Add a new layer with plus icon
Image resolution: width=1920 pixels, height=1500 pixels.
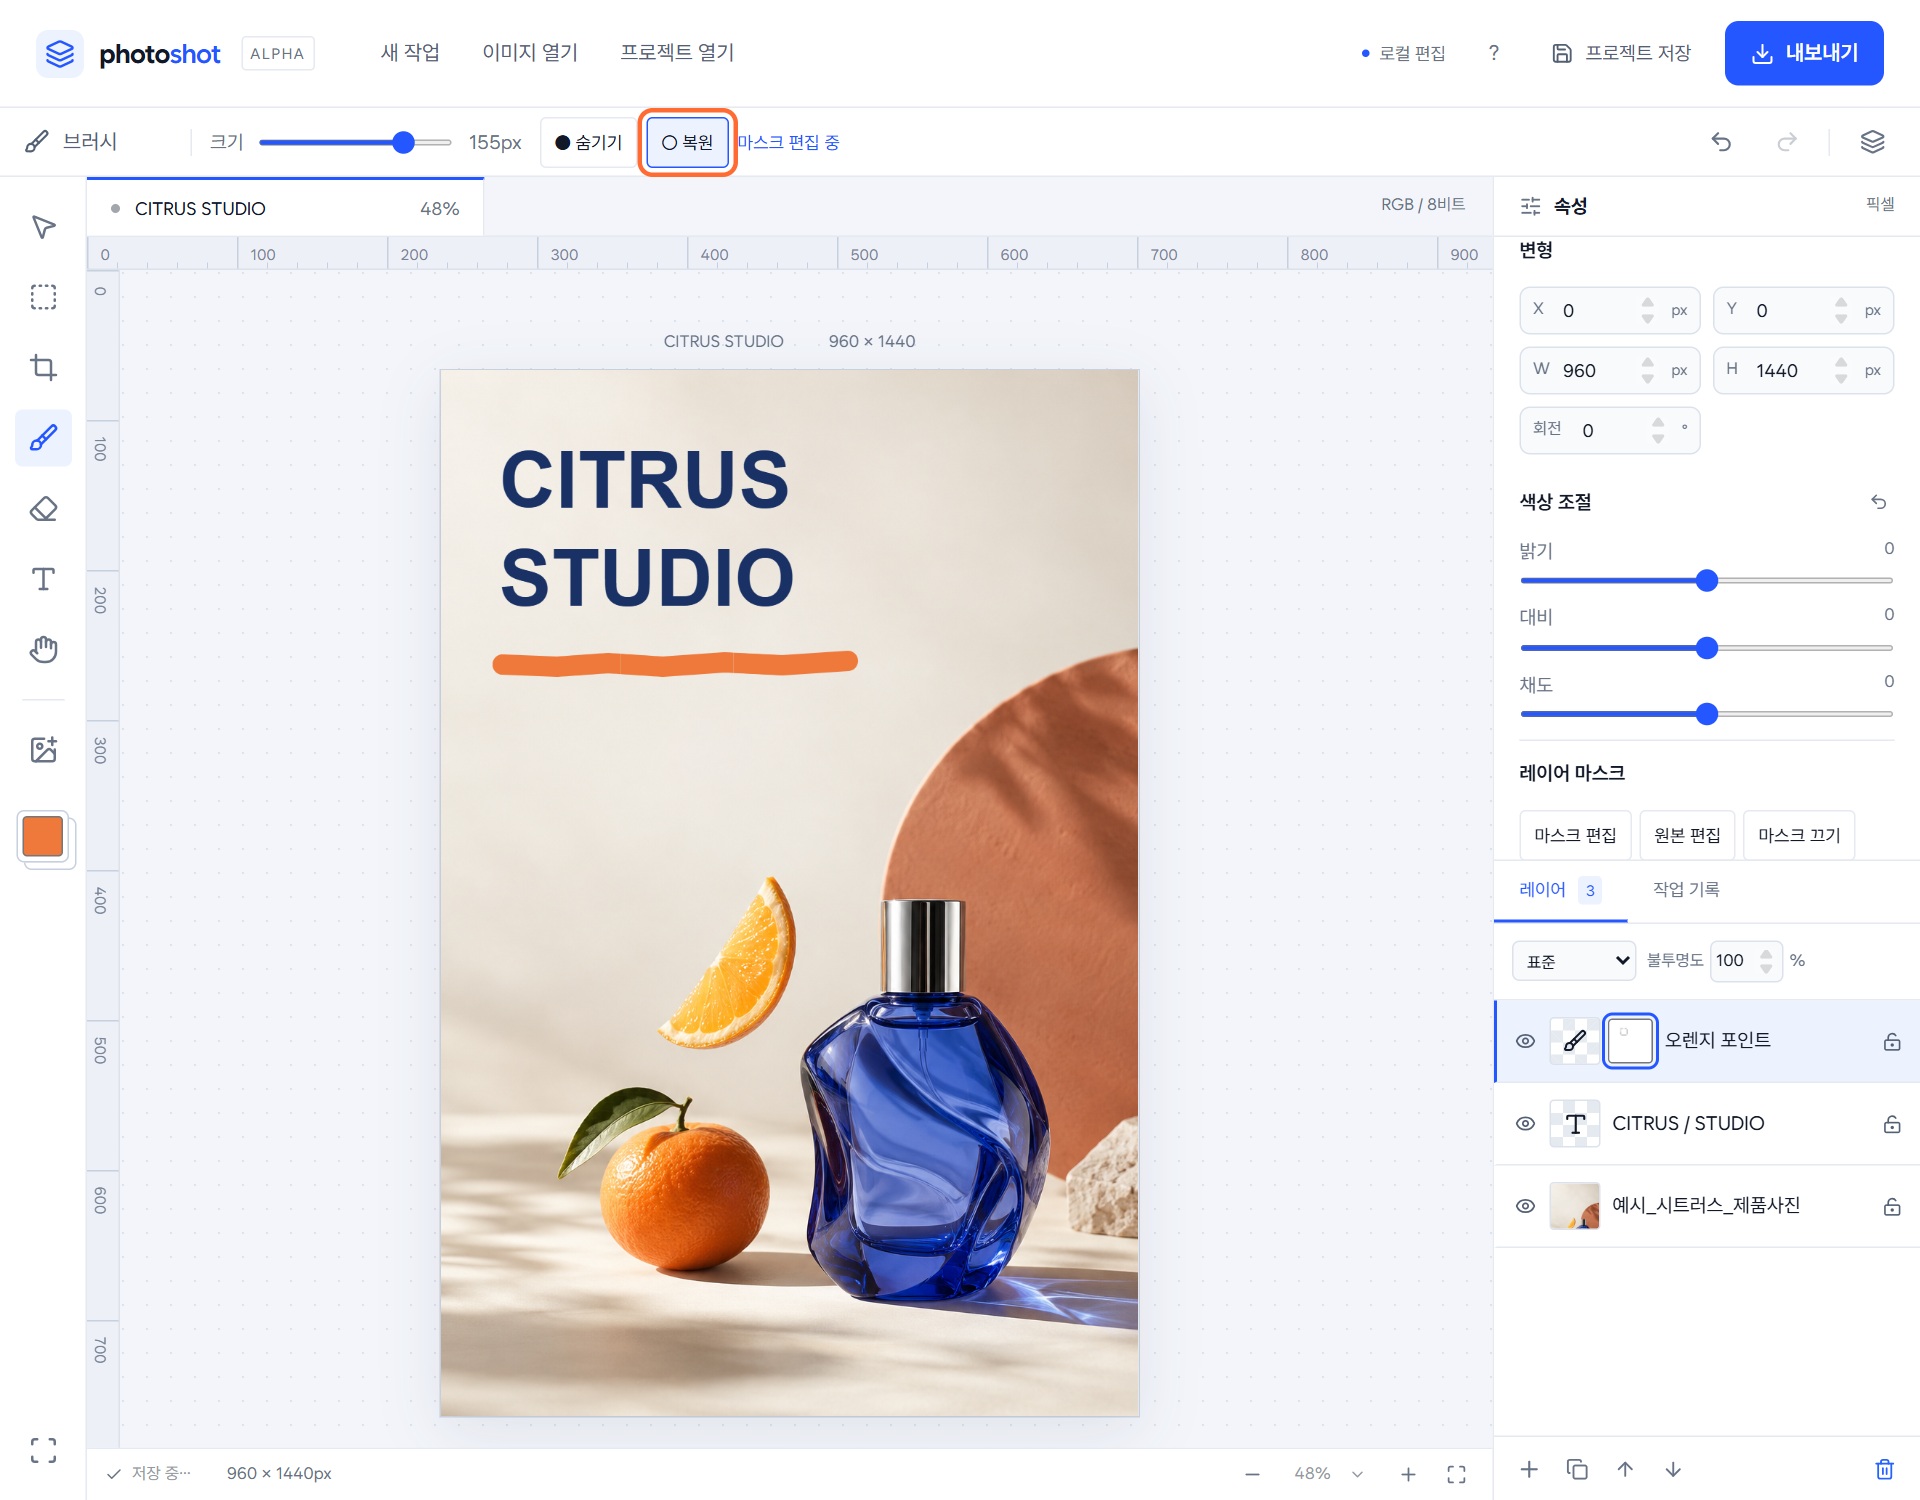(1529, 1469)
